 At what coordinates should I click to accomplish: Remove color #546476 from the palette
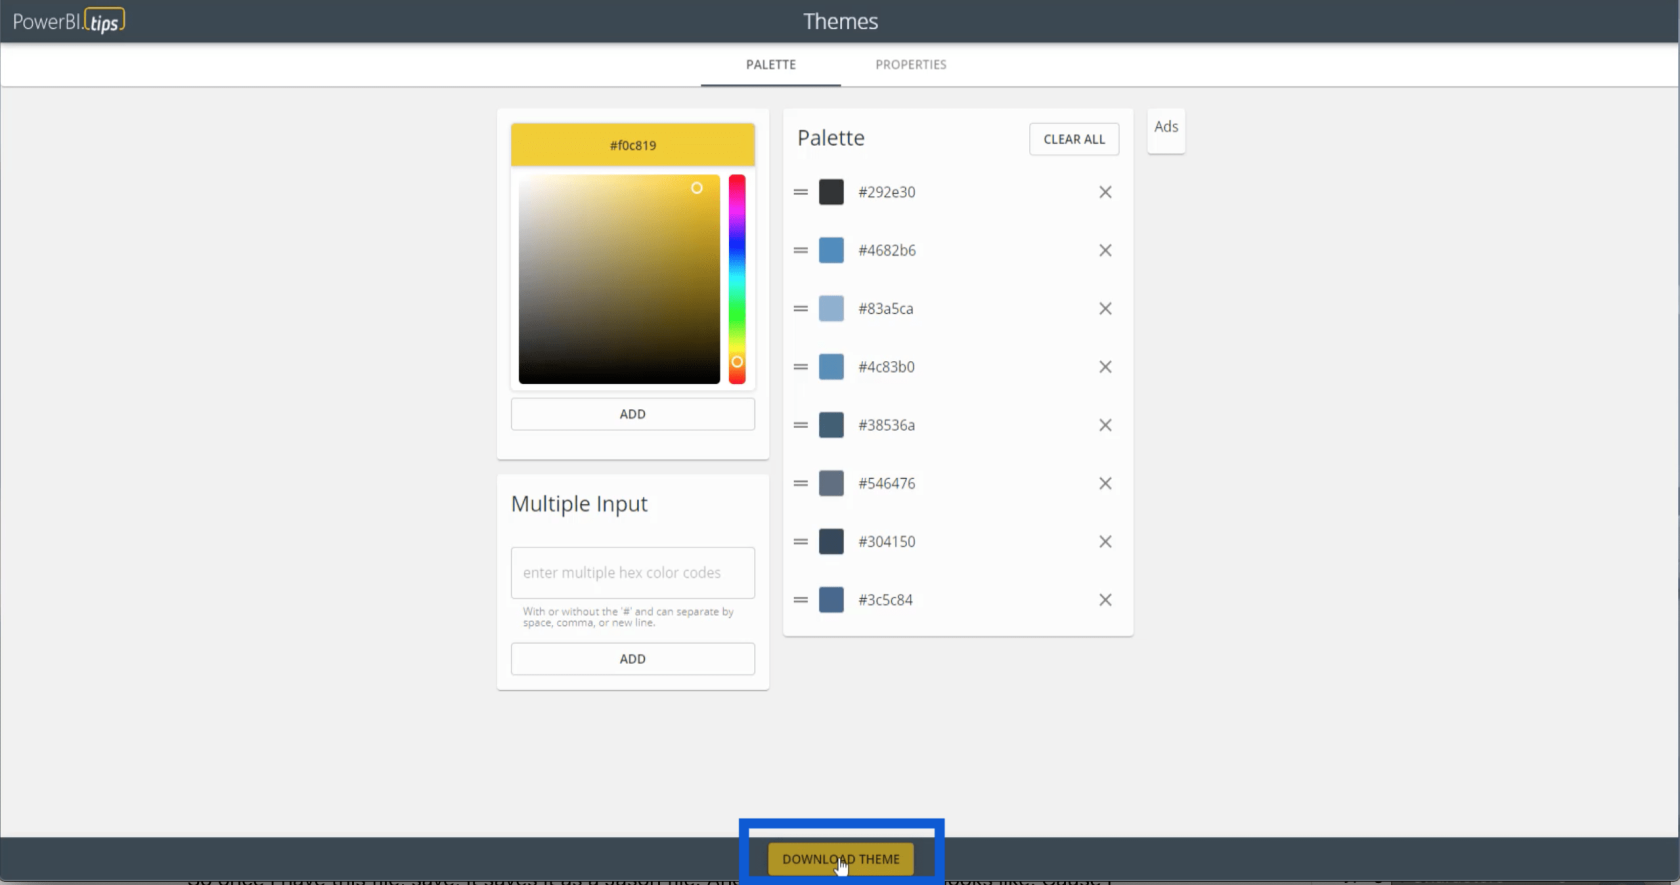click(x=1105, y=483)
